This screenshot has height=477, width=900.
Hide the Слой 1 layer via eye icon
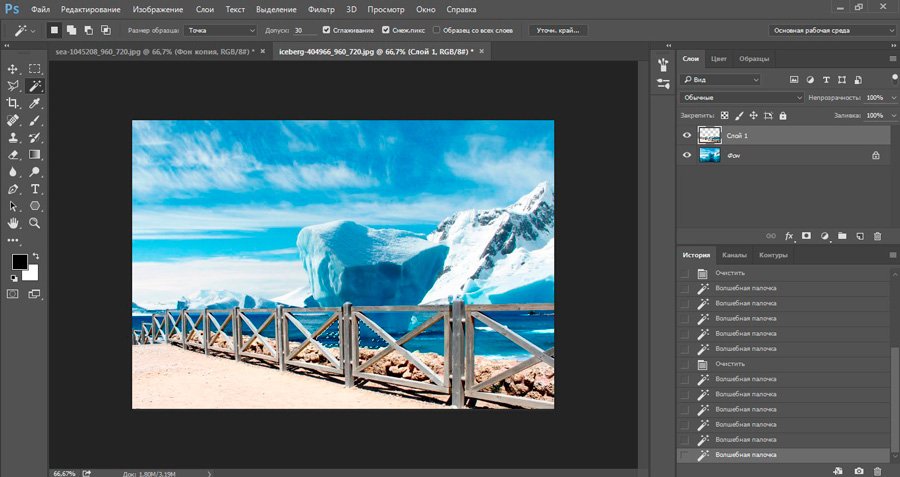687,135
